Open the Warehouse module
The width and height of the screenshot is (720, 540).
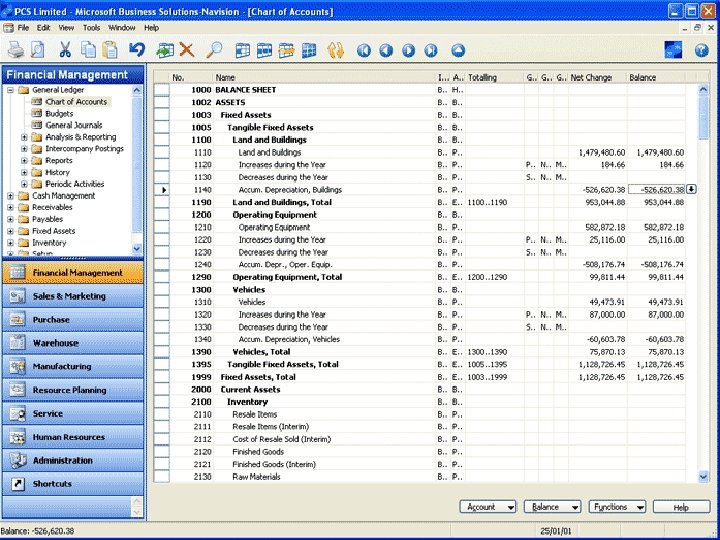[x=73, y=343]
